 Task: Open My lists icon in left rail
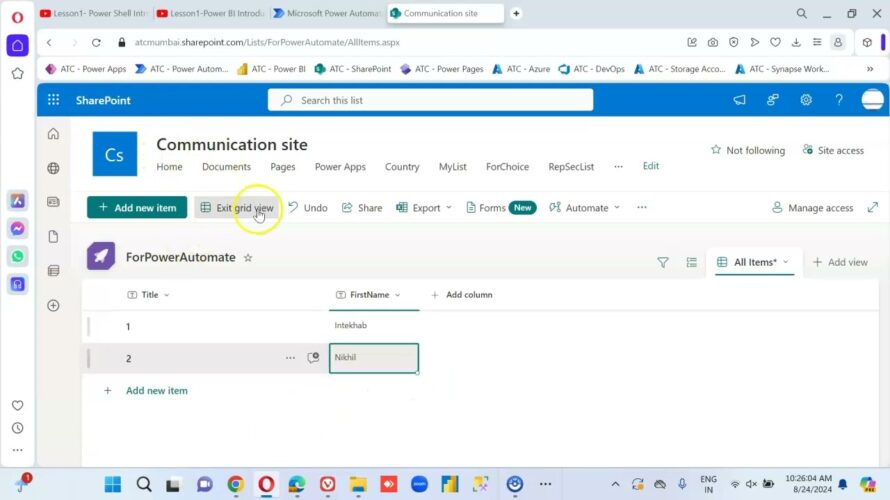(x=53, y=271)
